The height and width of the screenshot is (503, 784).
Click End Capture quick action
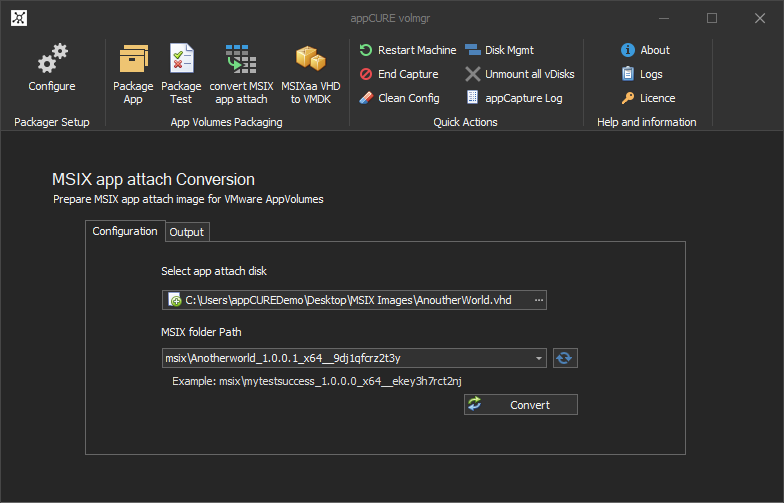pyautogui.click(x=399, y=74)
